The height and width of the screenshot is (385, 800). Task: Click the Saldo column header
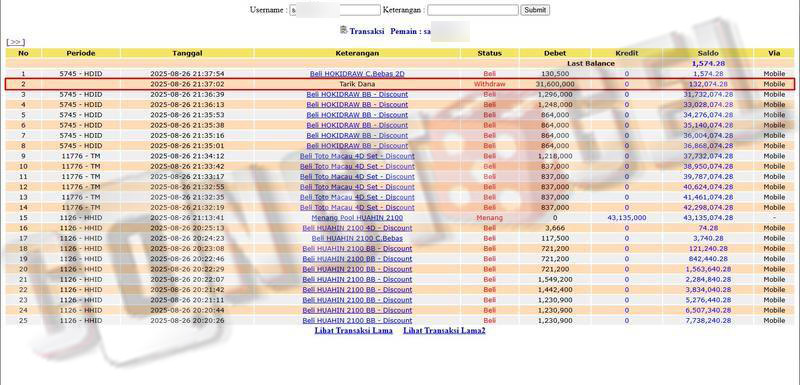pos(708,53)
